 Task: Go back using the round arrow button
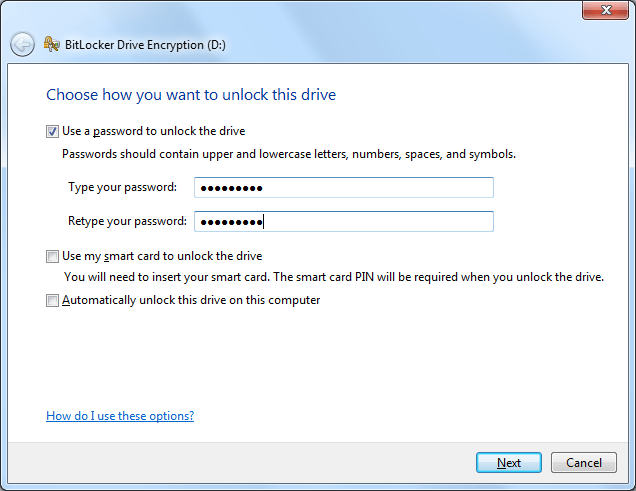[22, 44]
